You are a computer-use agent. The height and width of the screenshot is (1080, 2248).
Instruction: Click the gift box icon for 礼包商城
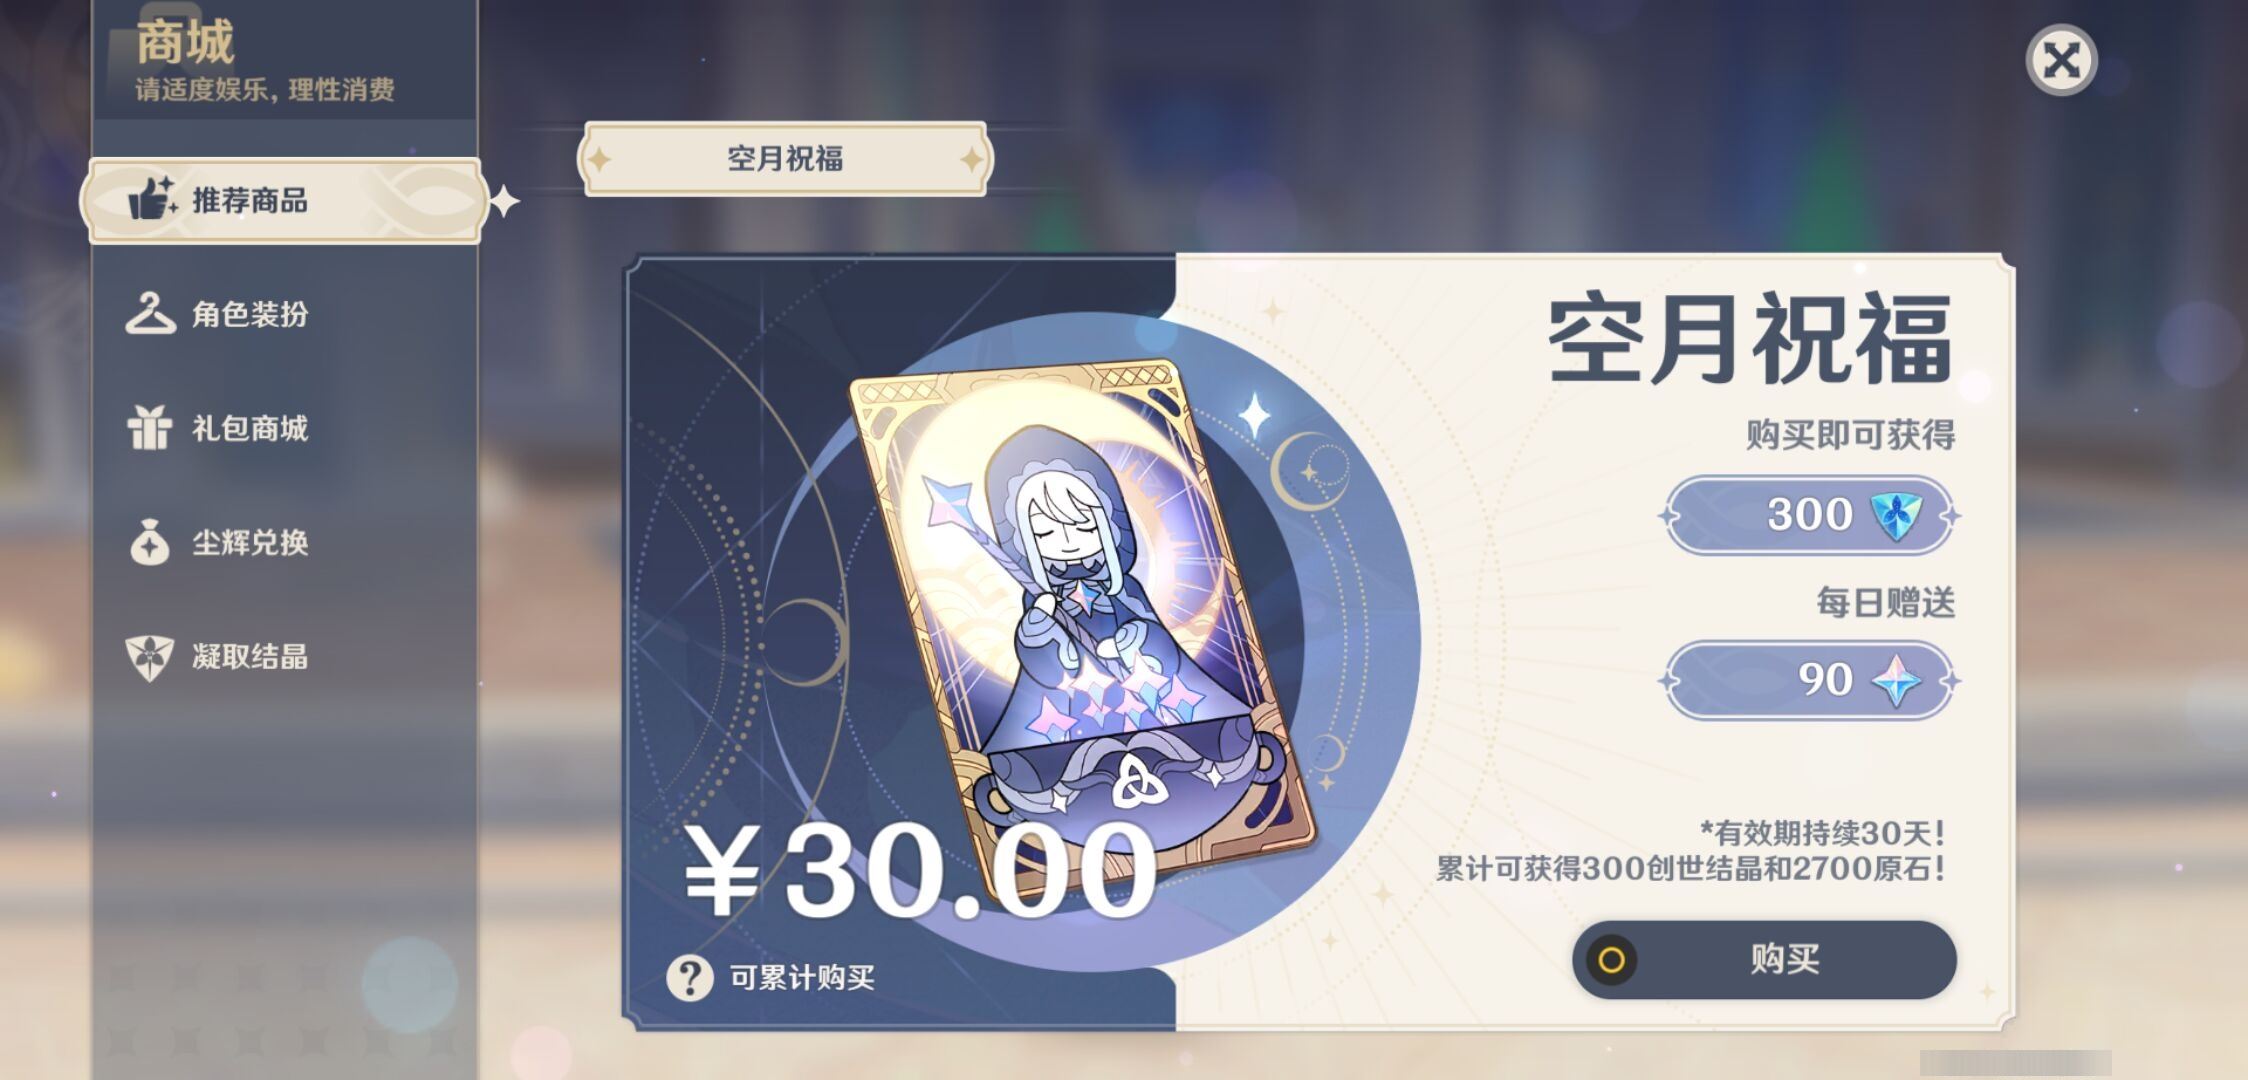click(150, 427)
